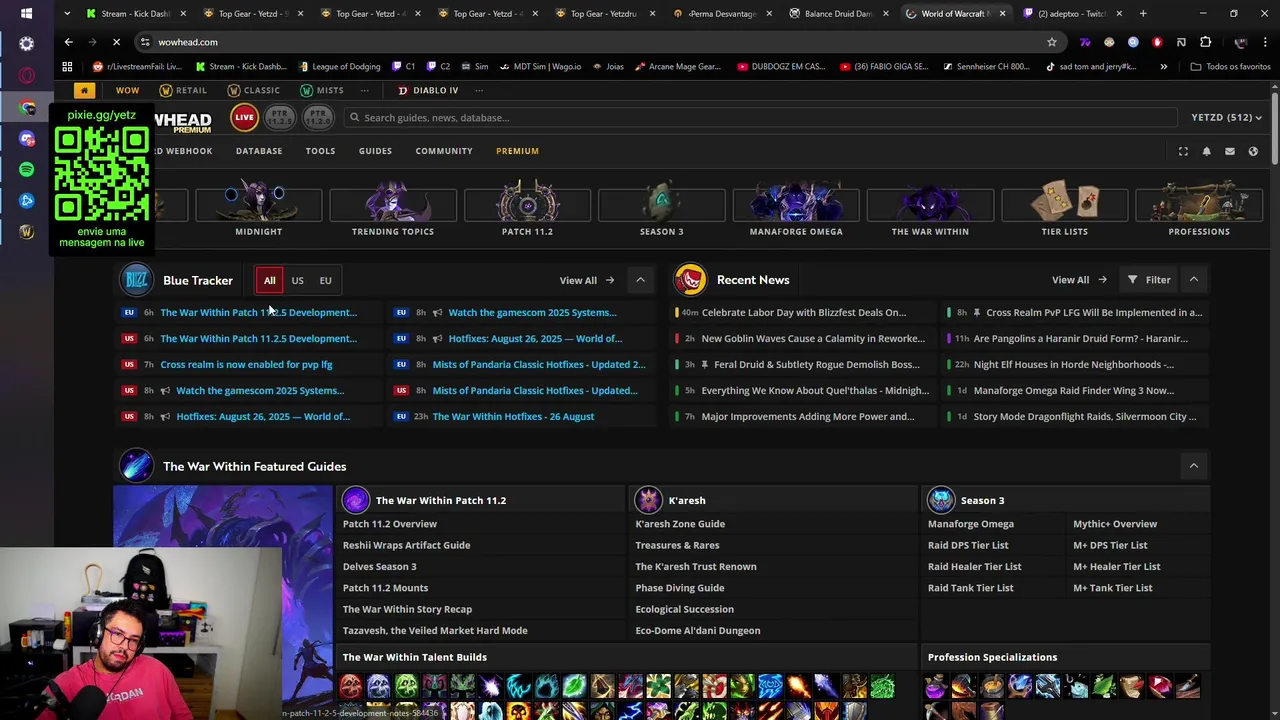
Task: Click the Recent News icon
Action: pyautogui.click(x=690, y=280)
